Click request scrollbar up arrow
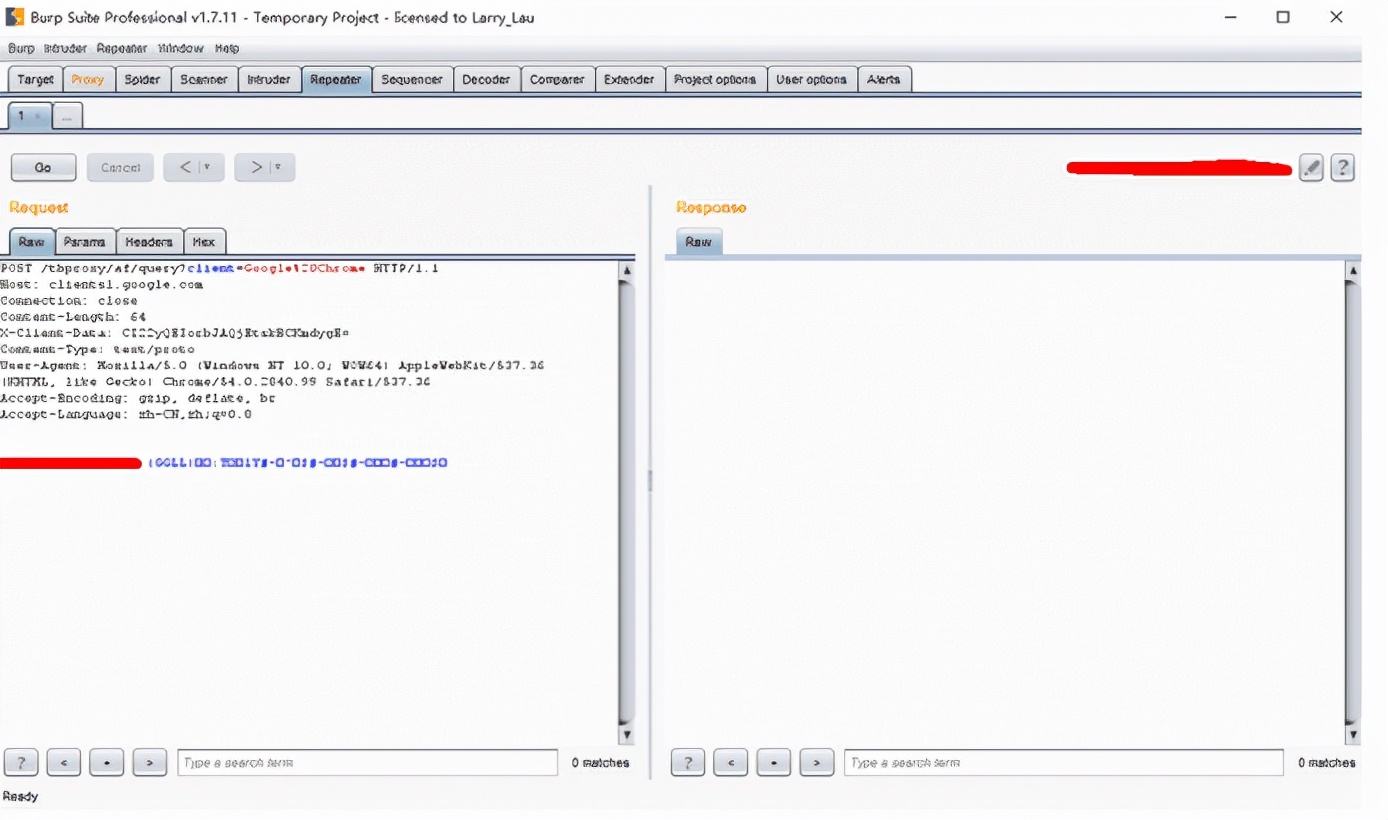1388x820 pixels. coord(627,270)
